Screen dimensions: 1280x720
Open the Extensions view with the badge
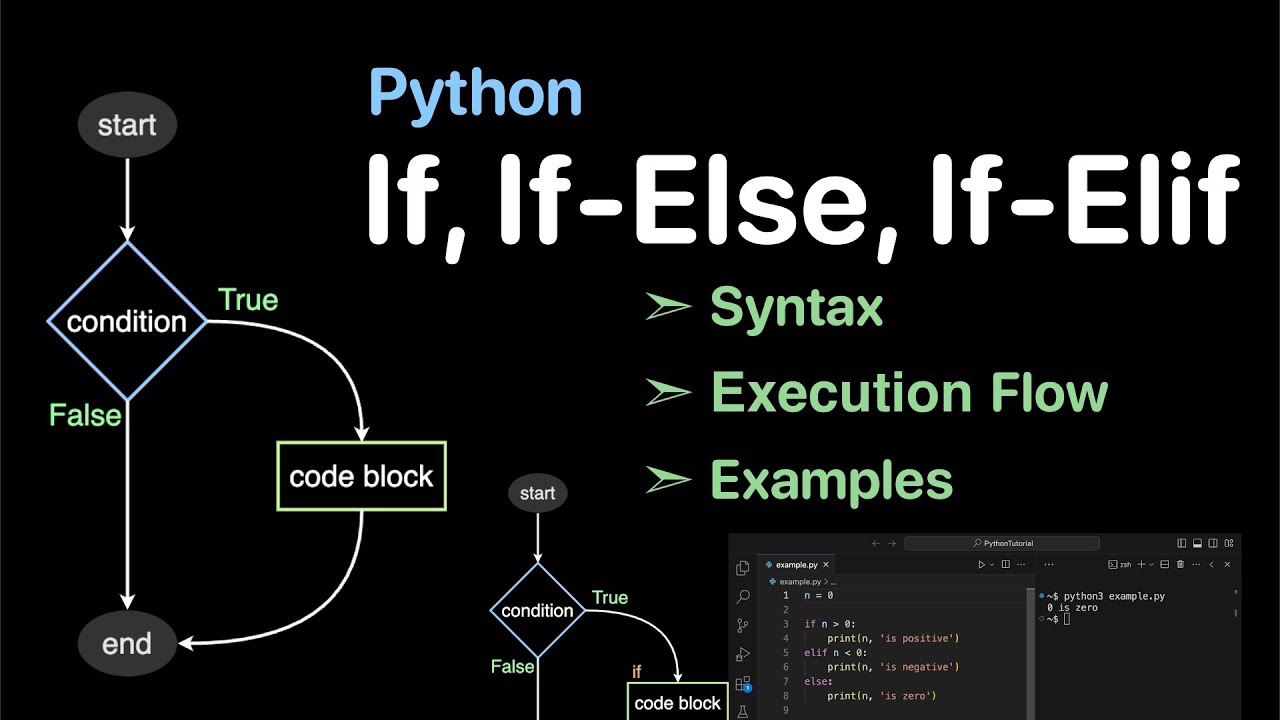[742, 684]
